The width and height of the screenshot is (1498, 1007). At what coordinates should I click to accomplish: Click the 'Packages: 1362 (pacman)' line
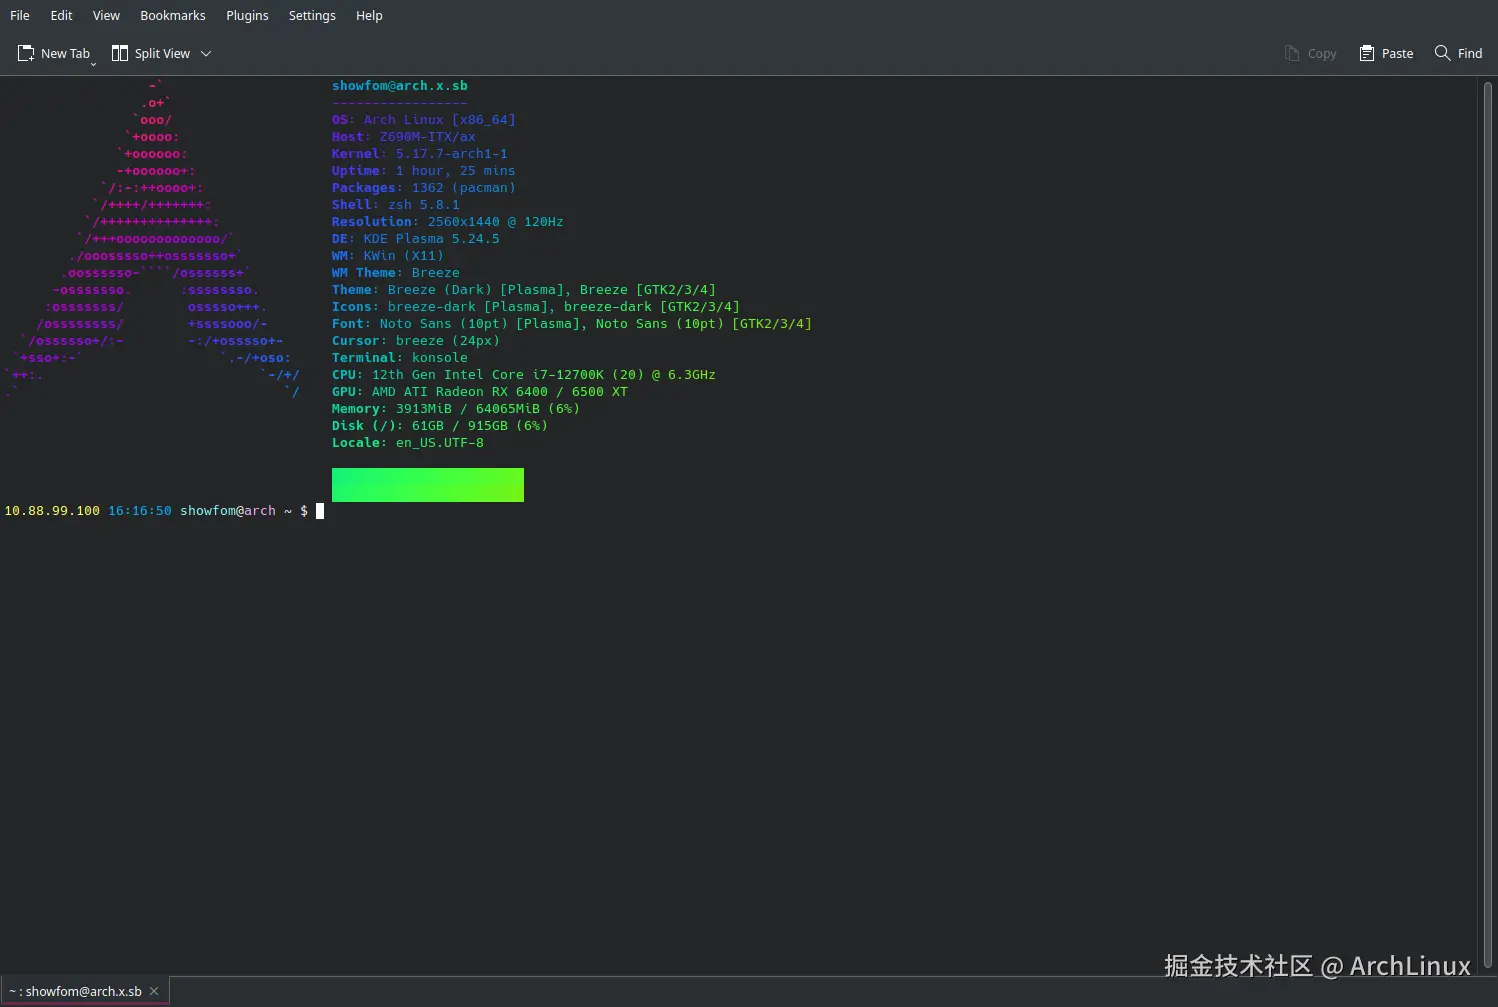tap(424, 188)
